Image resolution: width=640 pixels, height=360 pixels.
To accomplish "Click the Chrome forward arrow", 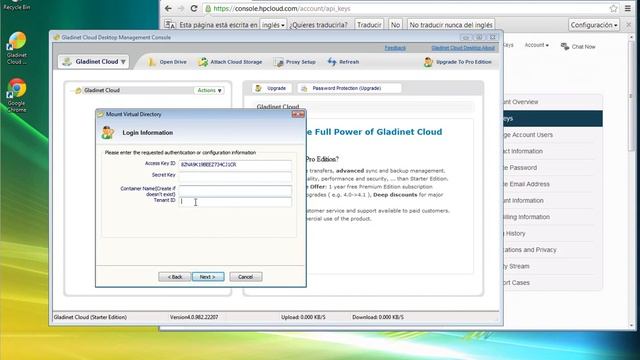I will (181, 9).
